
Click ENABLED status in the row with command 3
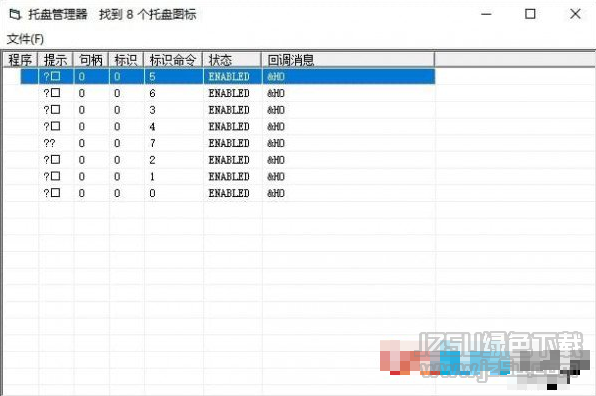(x=229, y=110)
